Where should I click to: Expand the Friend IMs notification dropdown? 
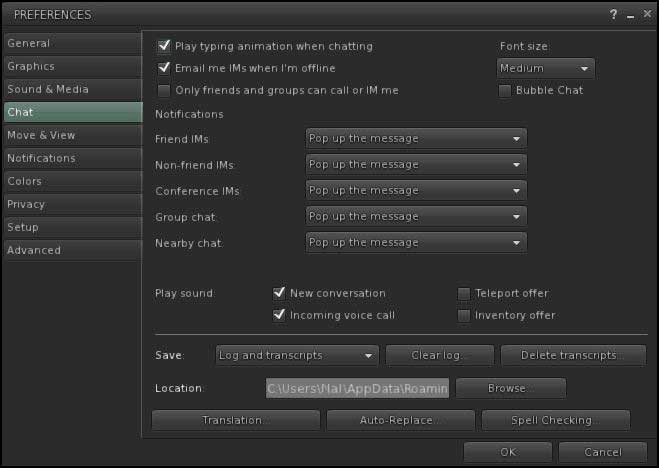click(x=415, y=139)
